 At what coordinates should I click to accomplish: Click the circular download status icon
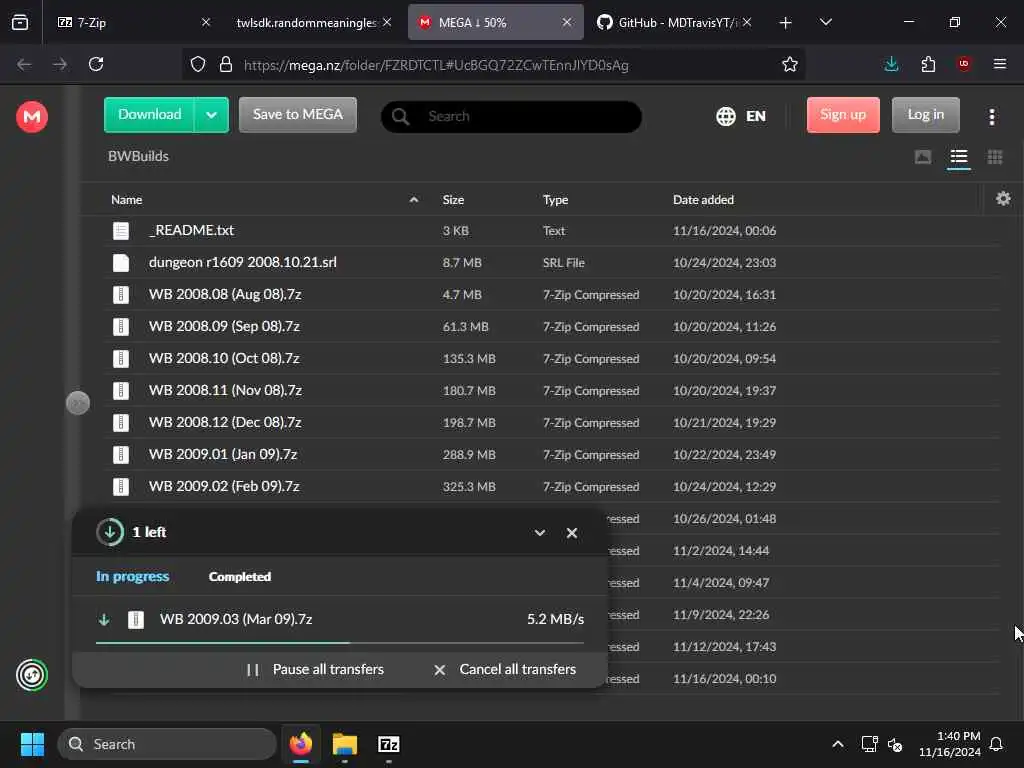tap(110, 532)
